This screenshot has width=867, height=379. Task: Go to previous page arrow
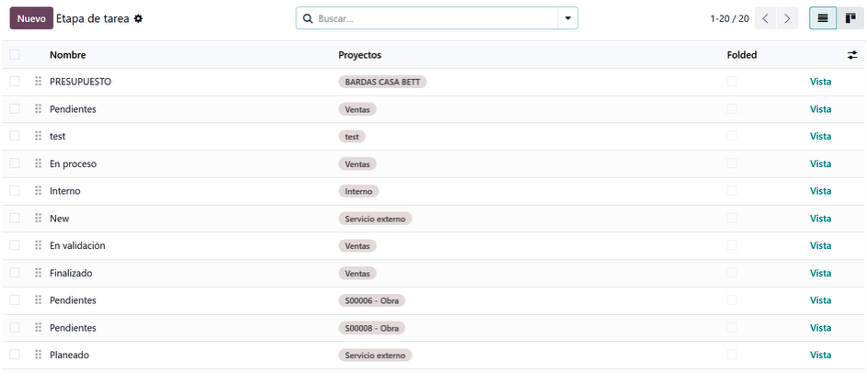(765, 18)
